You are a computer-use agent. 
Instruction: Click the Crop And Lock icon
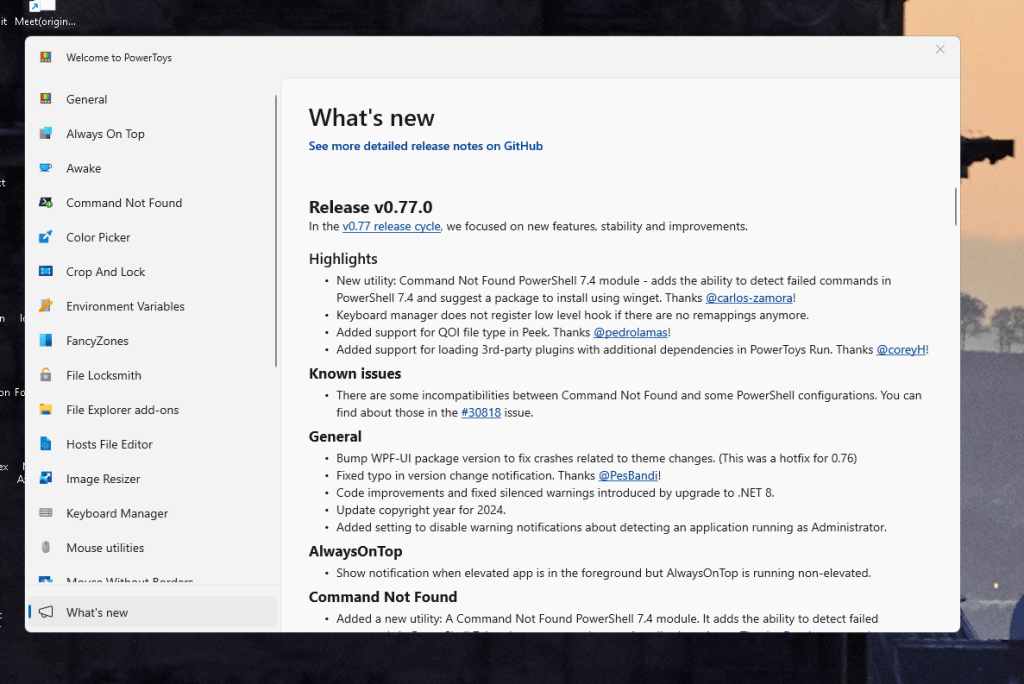click(x=46, y=271)
